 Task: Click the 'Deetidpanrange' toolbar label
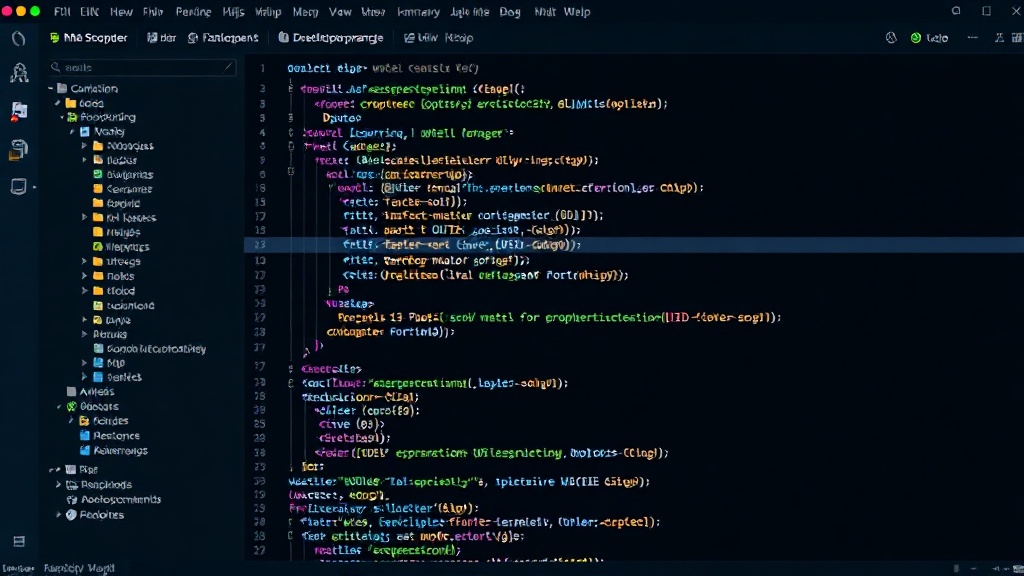pyautogui.click(x=338, y=38)
